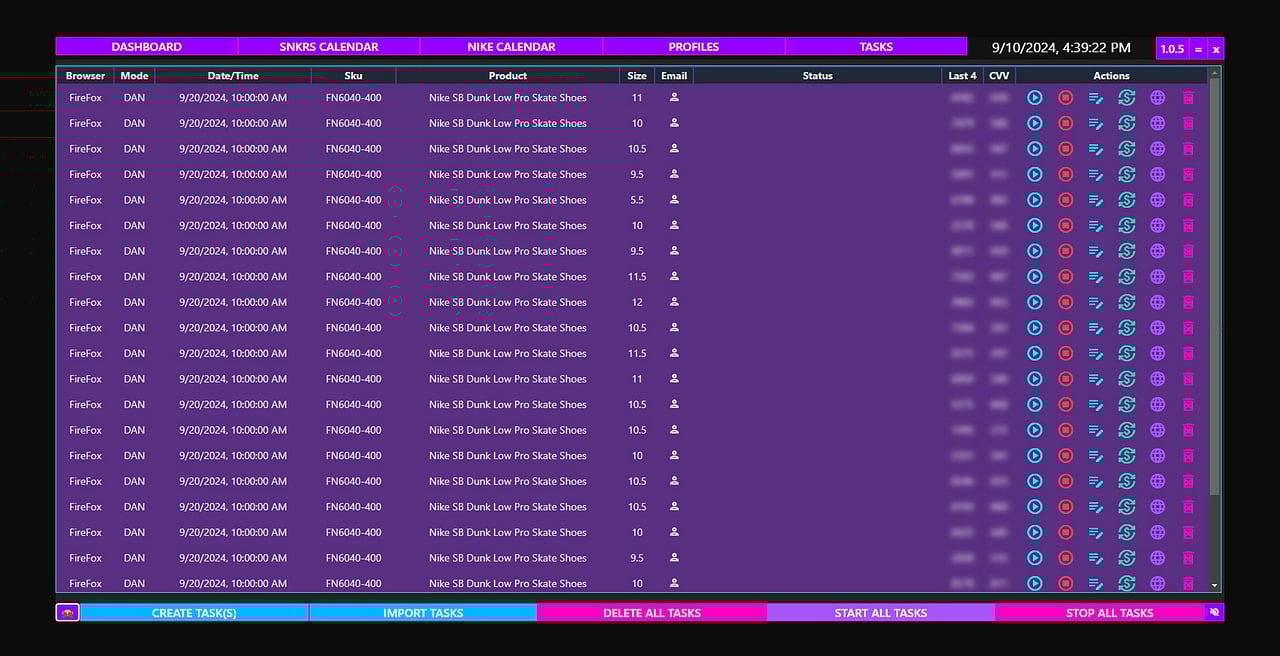
Task: Select the size cell reading 5.5
Action: point(637,200)
